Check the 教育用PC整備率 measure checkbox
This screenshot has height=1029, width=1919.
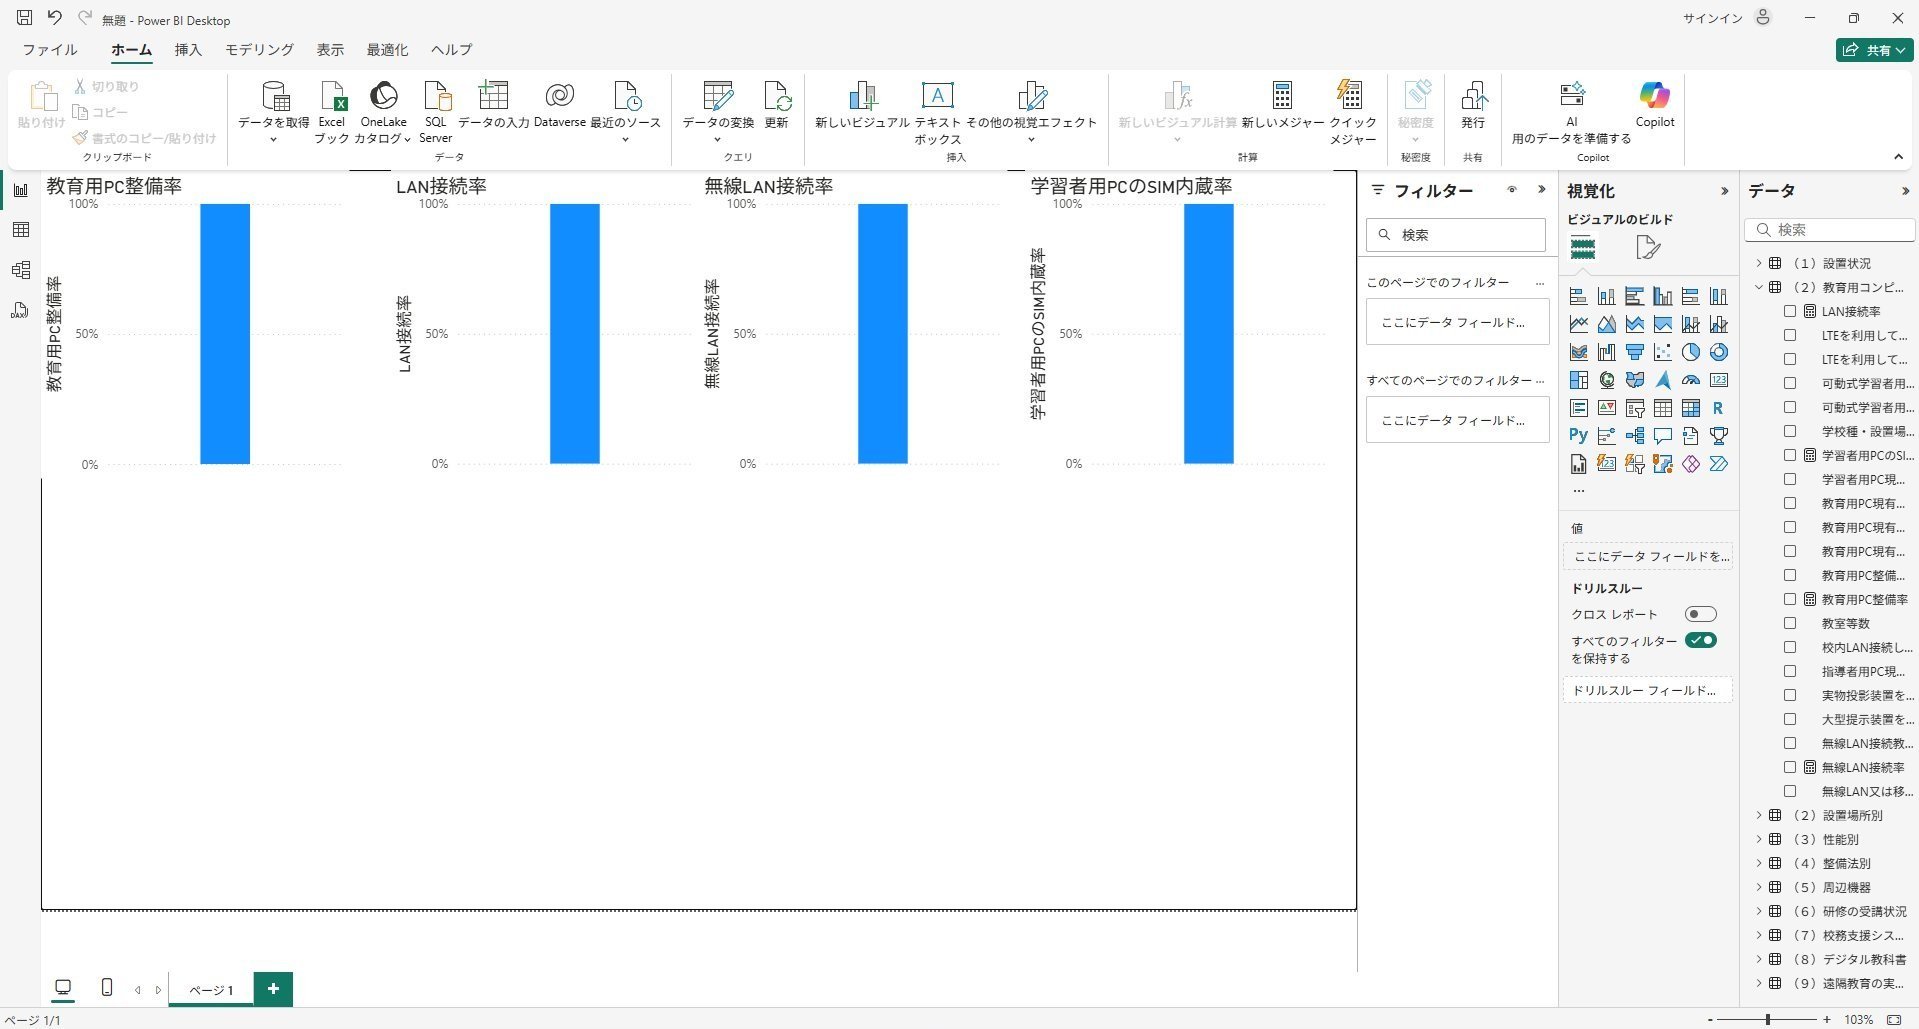pyautogui.click(x=1790, y=599)
